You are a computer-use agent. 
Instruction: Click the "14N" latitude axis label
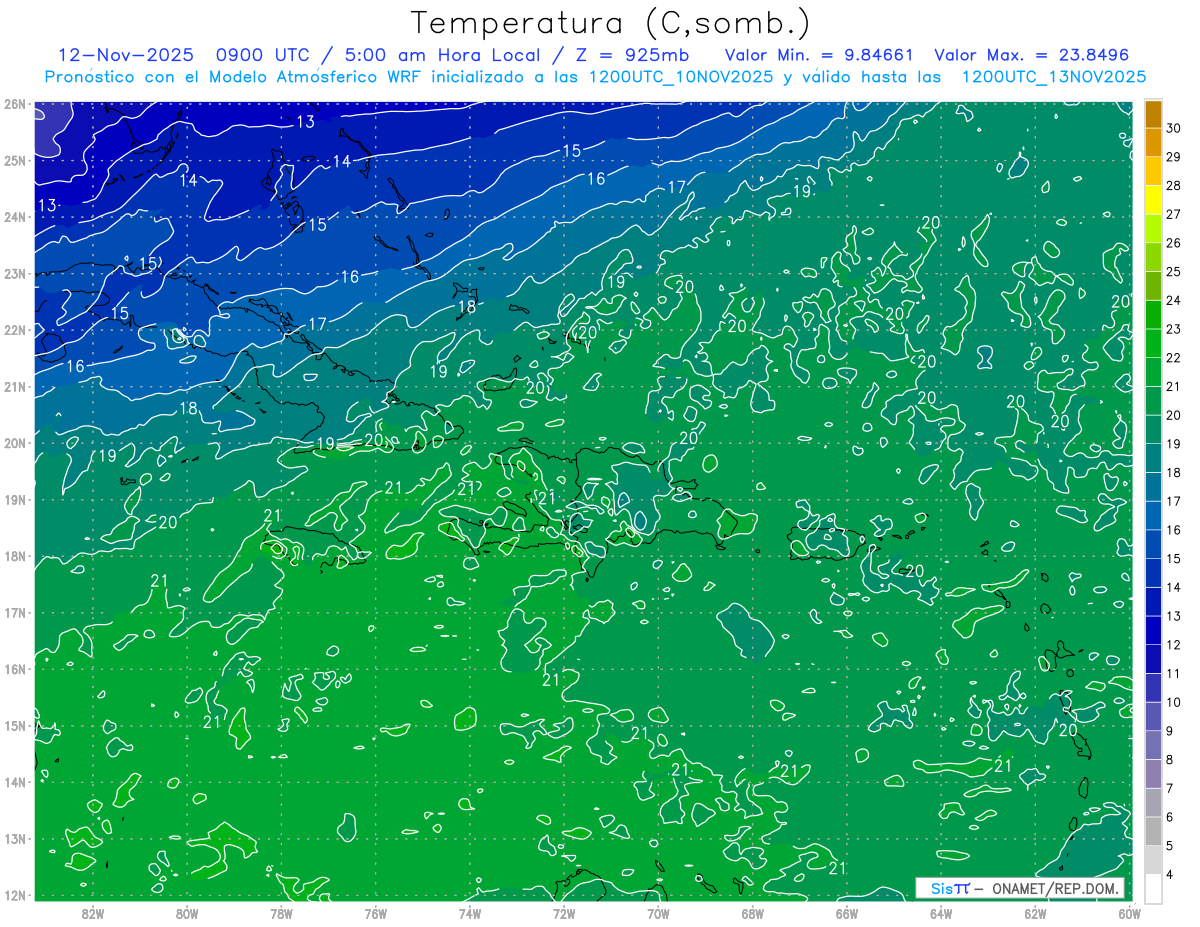pos(15,782)
